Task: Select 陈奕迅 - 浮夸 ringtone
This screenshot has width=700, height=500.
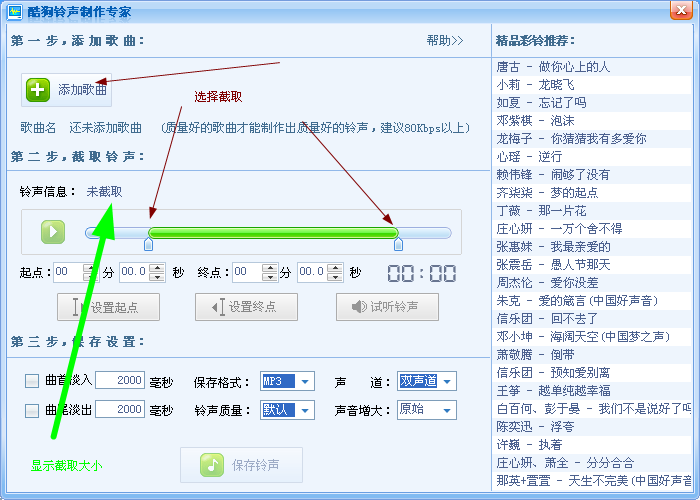Action: [592, 427]
